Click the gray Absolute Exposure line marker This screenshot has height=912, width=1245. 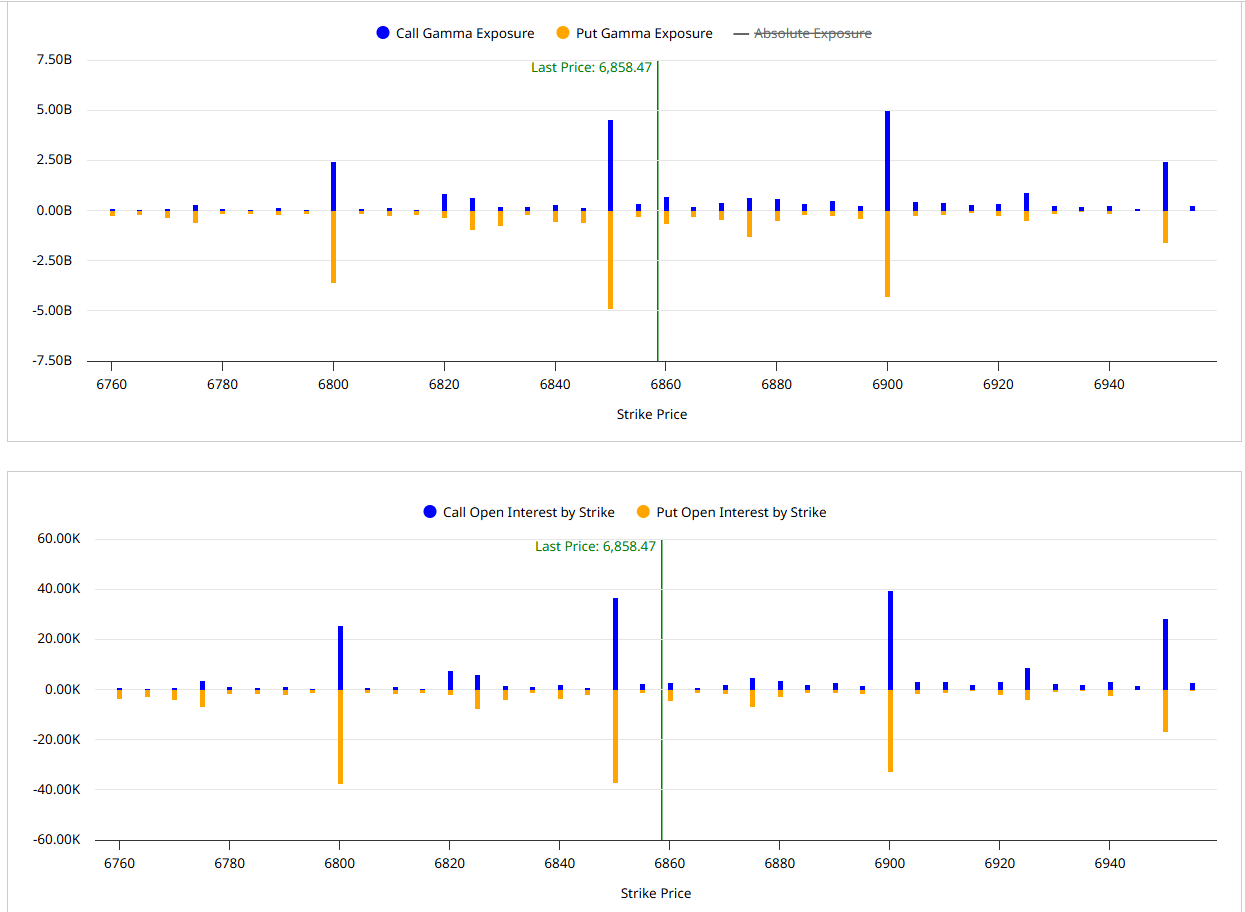coord(741,33)
